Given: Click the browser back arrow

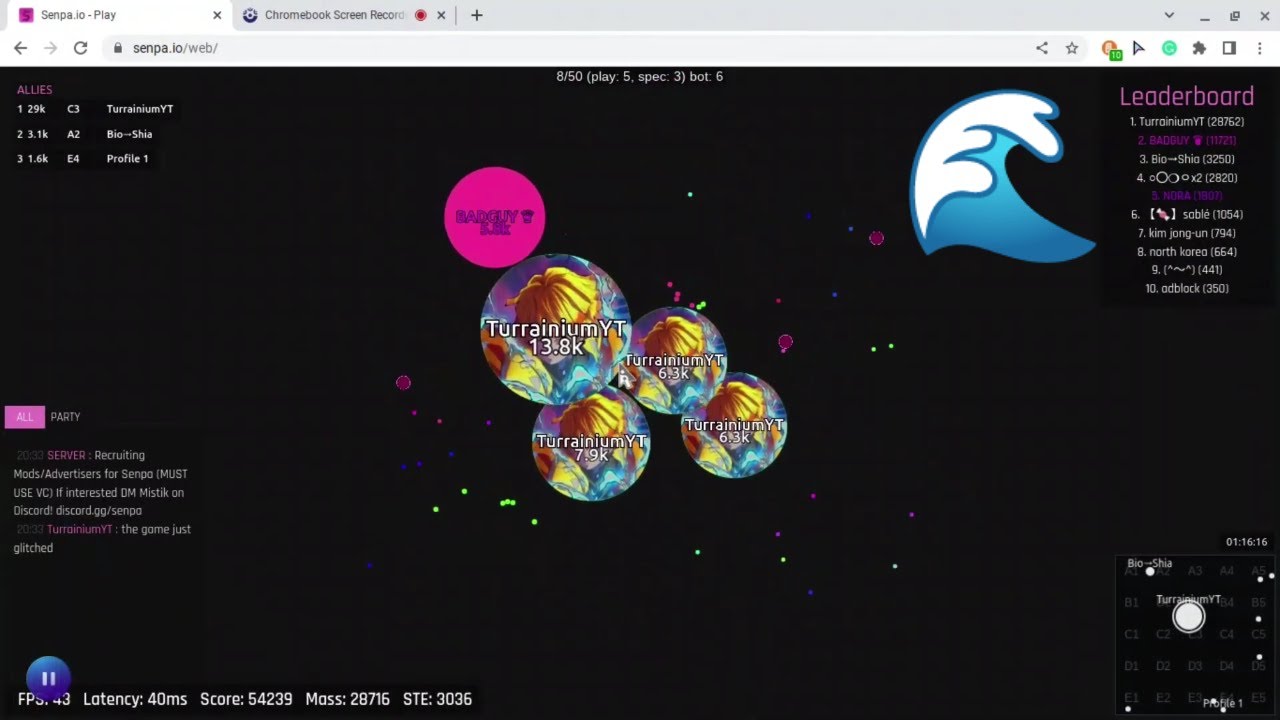Looking at the screenshot, I should 21,48.
